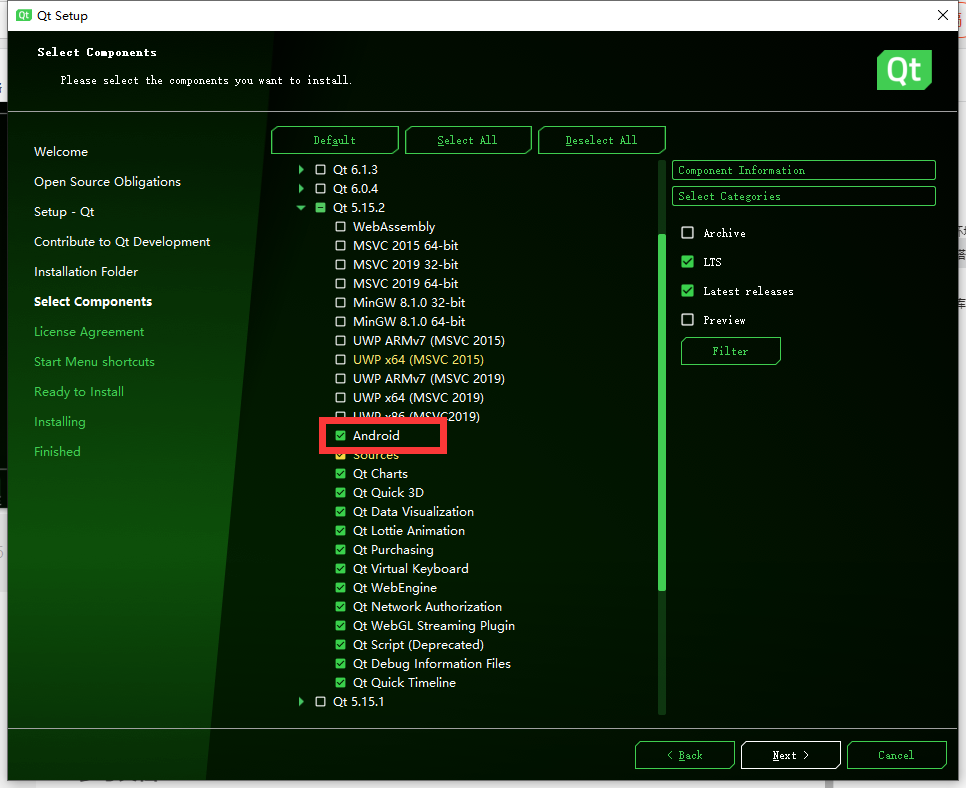Uncheck Qt Network Authorization checkbox

pyautogui.click(x=340, y=607)
